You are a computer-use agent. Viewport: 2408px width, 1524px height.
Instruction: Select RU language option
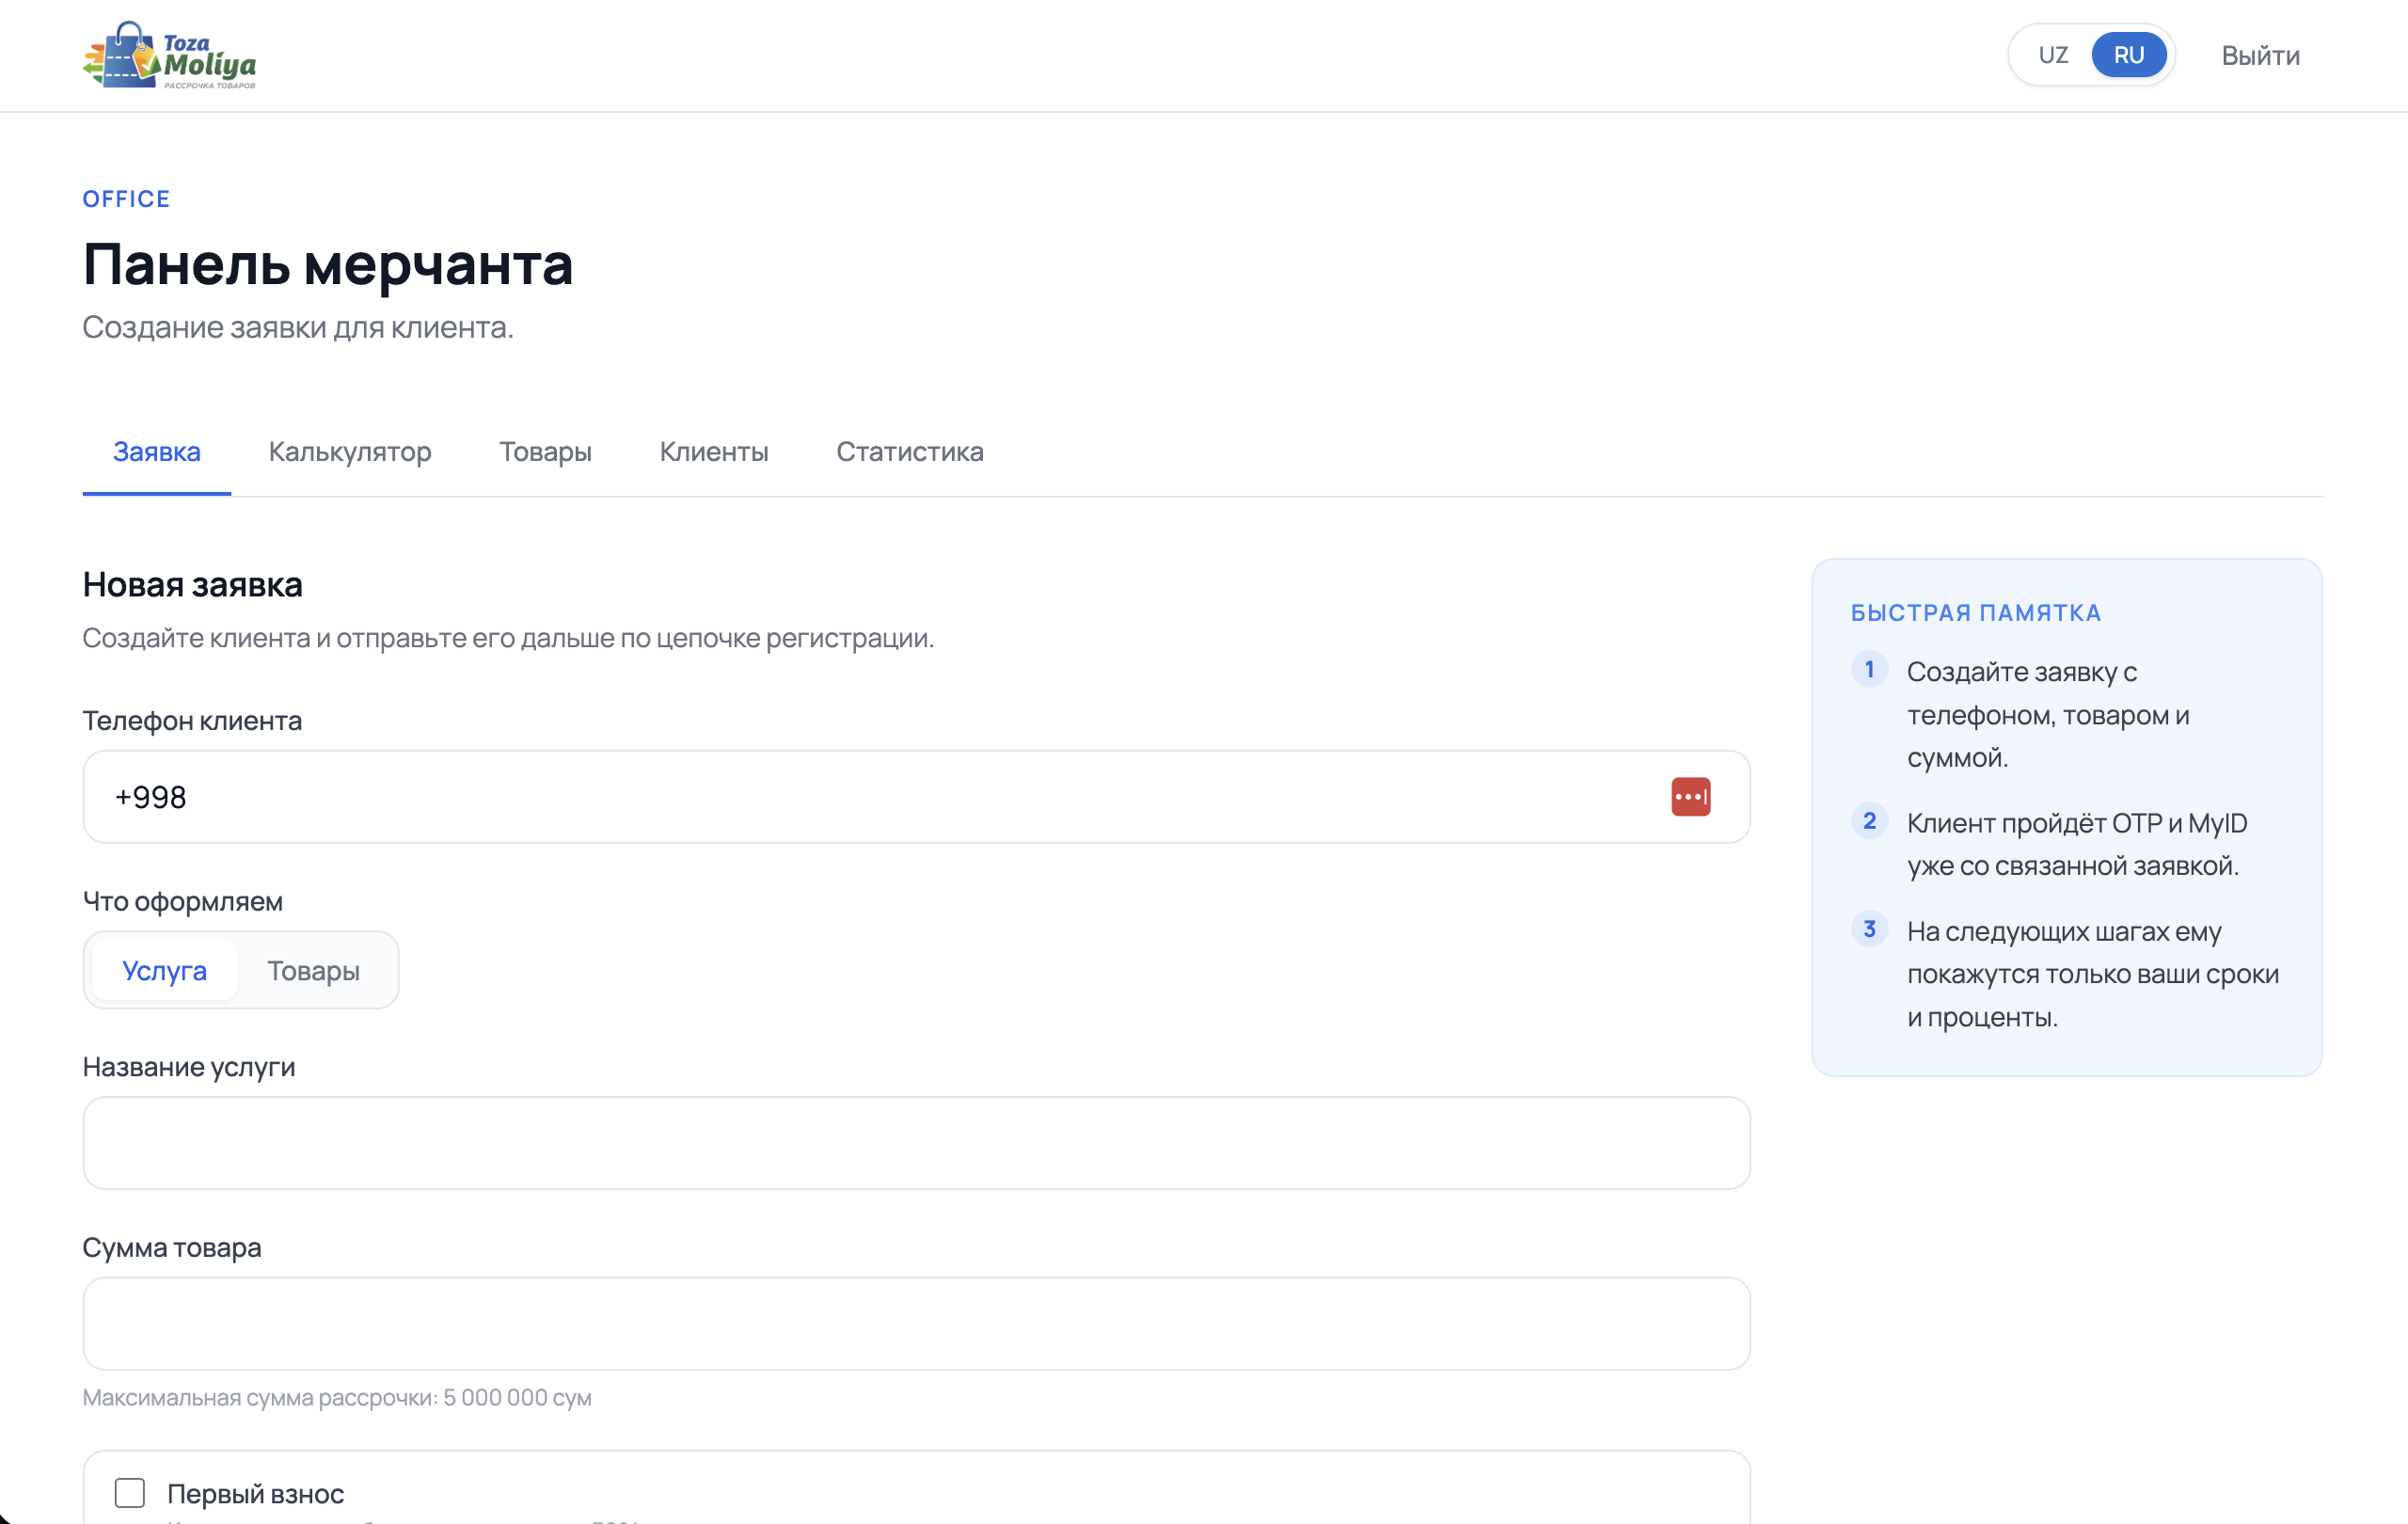click(x=2128, y=55)
